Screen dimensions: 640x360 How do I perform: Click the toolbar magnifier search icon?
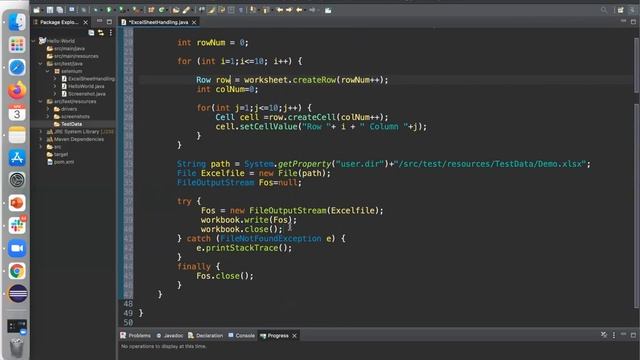(604, 10)
